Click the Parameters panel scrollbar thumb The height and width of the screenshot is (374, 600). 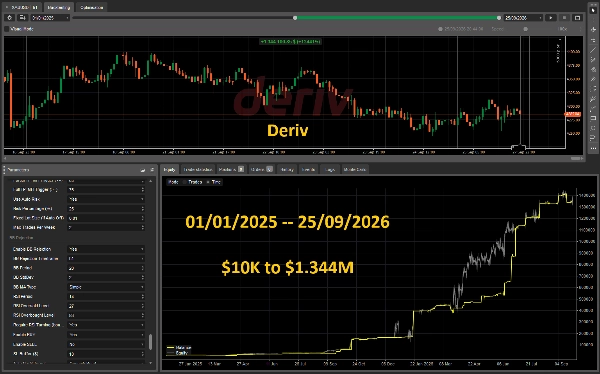tap(150, 341)
